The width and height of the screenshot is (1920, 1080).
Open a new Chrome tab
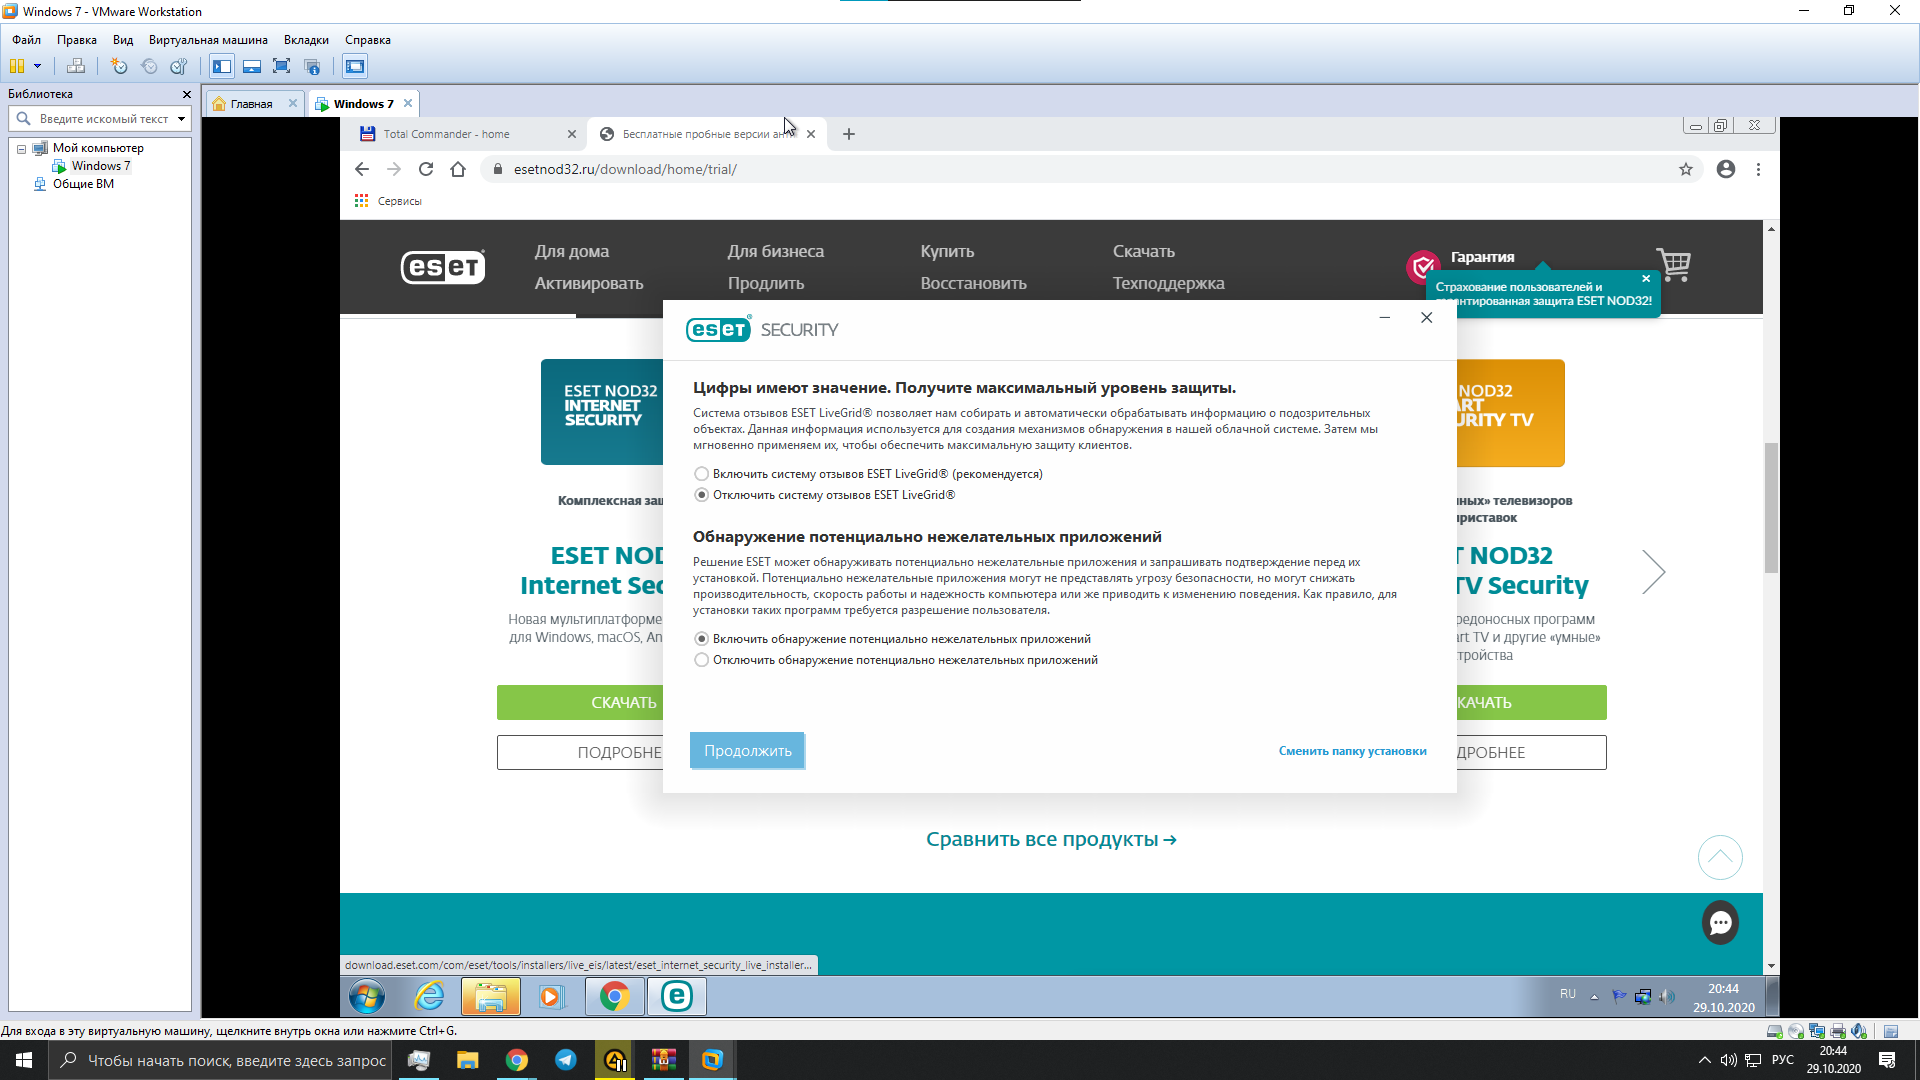pos(849,134)
